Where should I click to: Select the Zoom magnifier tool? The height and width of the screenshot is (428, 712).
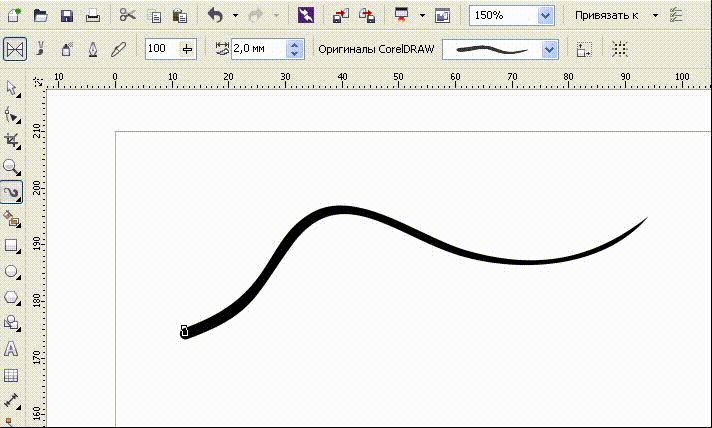[12, 167]
